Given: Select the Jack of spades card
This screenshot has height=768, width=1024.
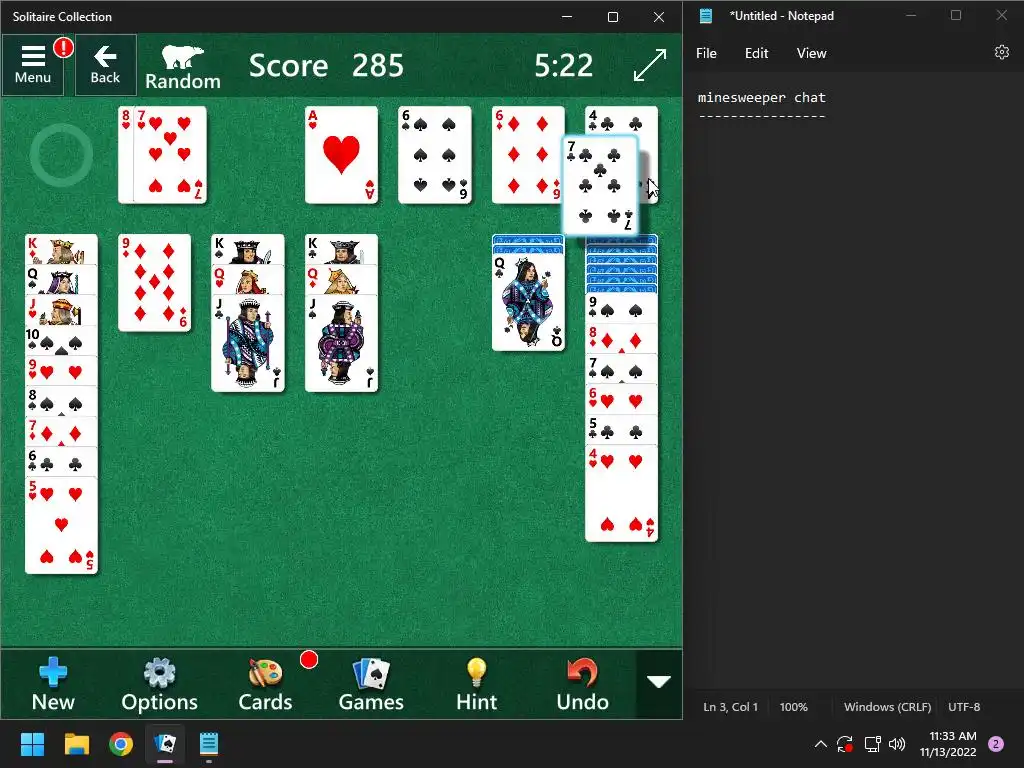Looking at the screenshot, I should coord(342,344).
